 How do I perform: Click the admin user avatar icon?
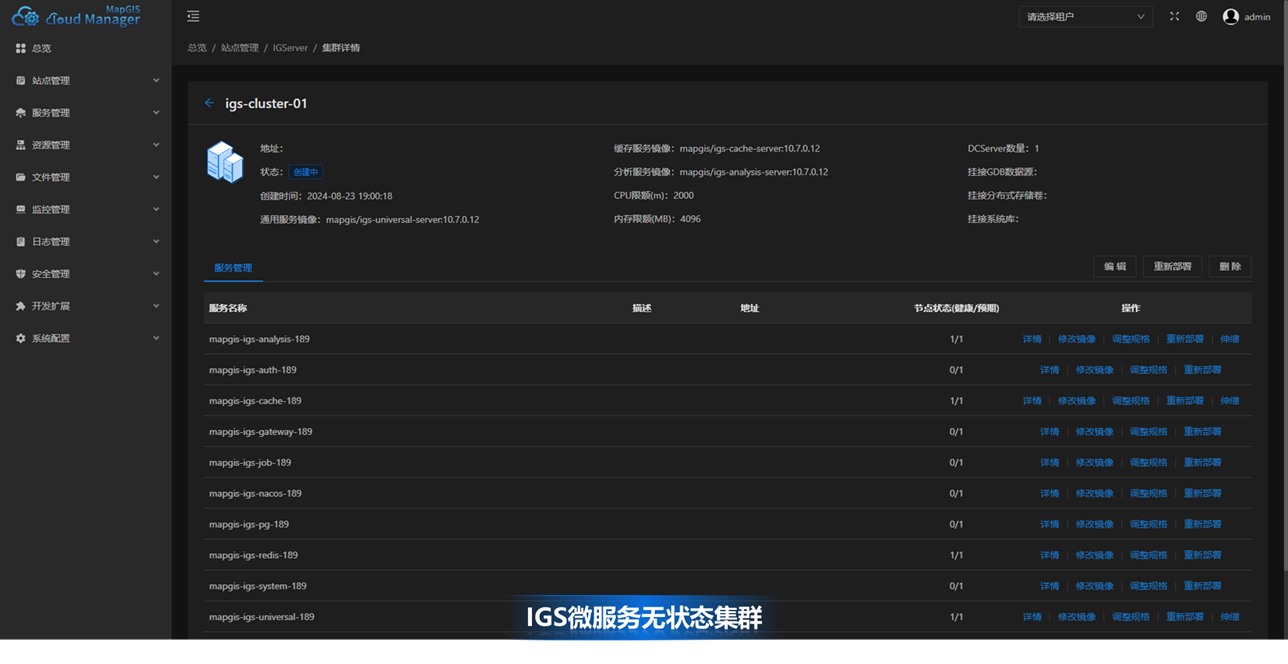click(x=1231, y=16)
